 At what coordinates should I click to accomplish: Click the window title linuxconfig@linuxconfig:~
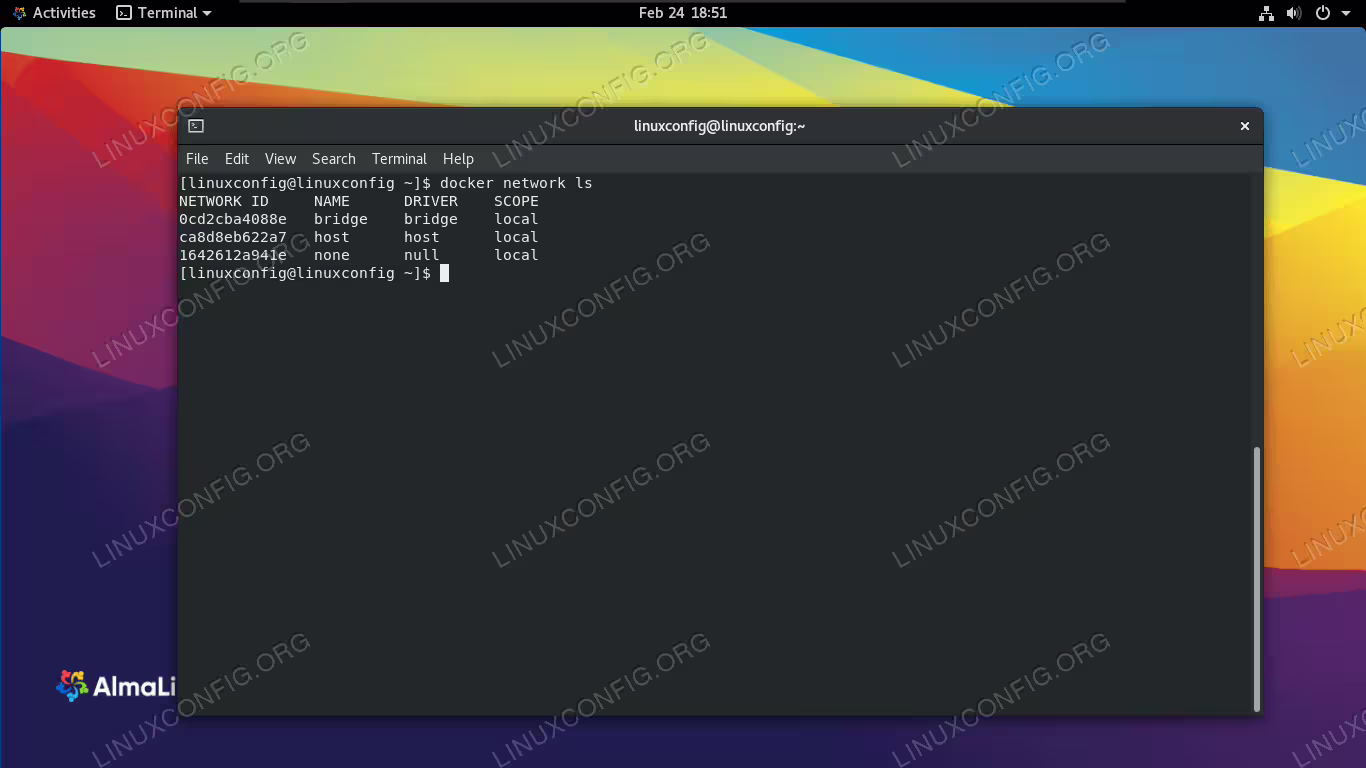[x=720, y=126]
